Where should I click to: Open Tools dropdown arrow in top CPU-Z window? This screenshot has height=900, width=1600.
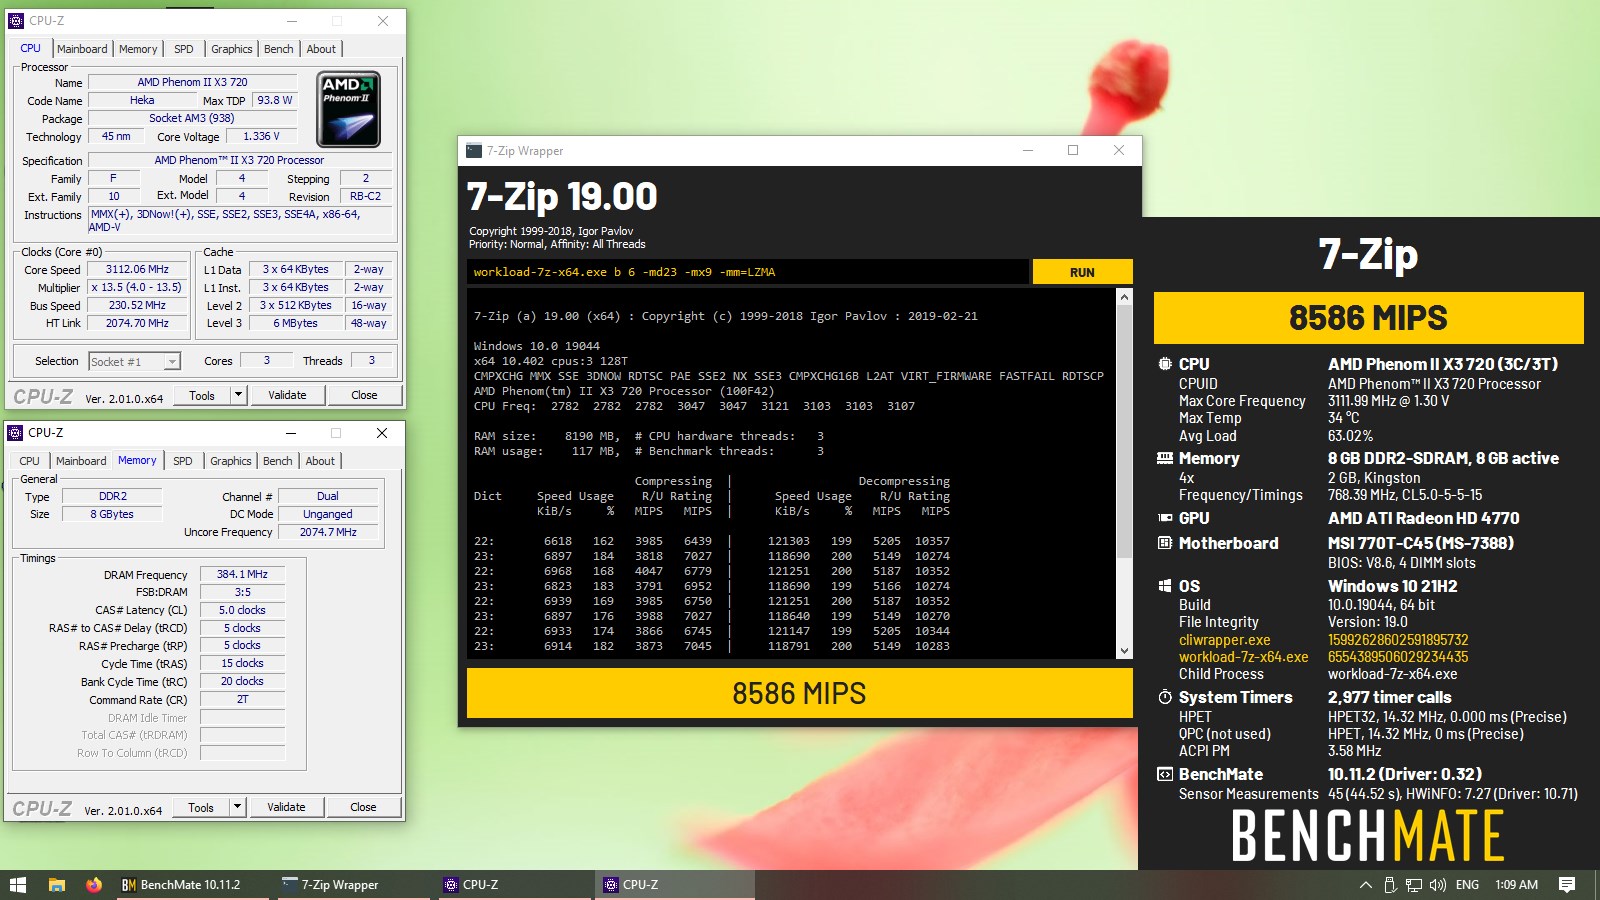[238, 395]
